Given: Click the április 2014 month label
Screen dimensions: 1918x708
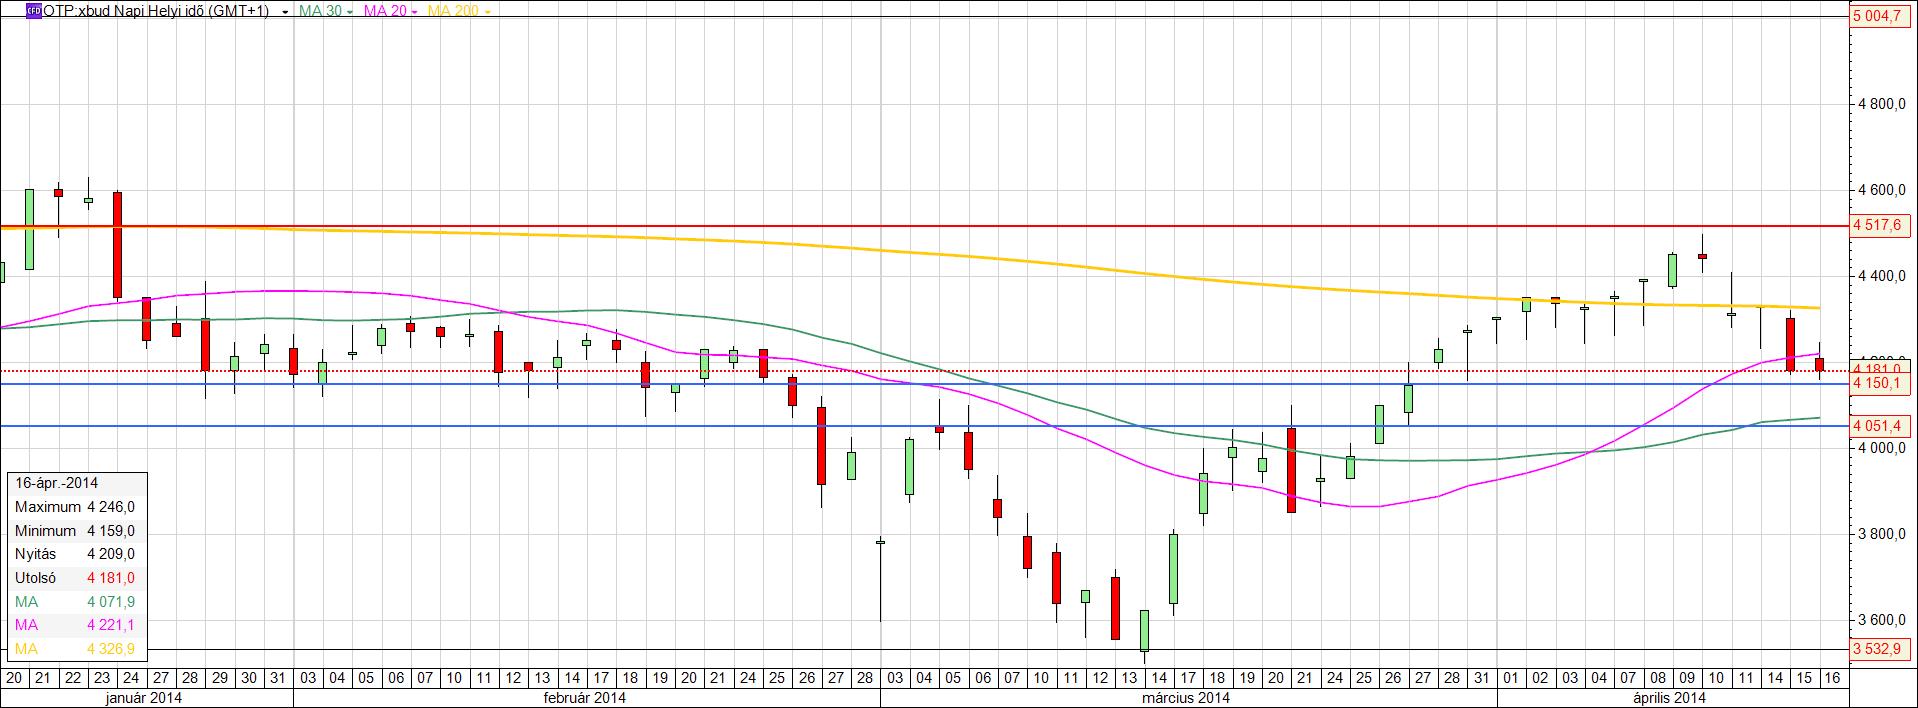Looking at the screenshot, I should (1670, 697).
